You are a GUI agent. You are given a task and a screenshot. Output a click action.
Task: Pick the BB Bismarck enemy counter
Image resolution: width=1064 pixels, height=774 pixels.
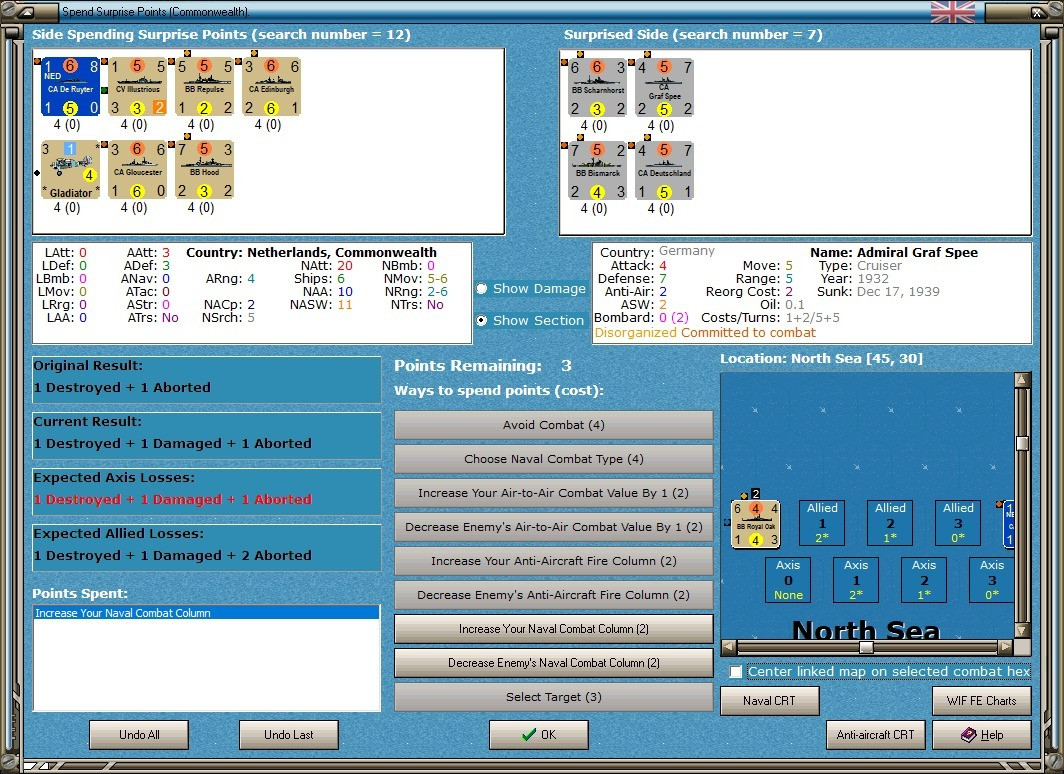[x=597, y=171]
